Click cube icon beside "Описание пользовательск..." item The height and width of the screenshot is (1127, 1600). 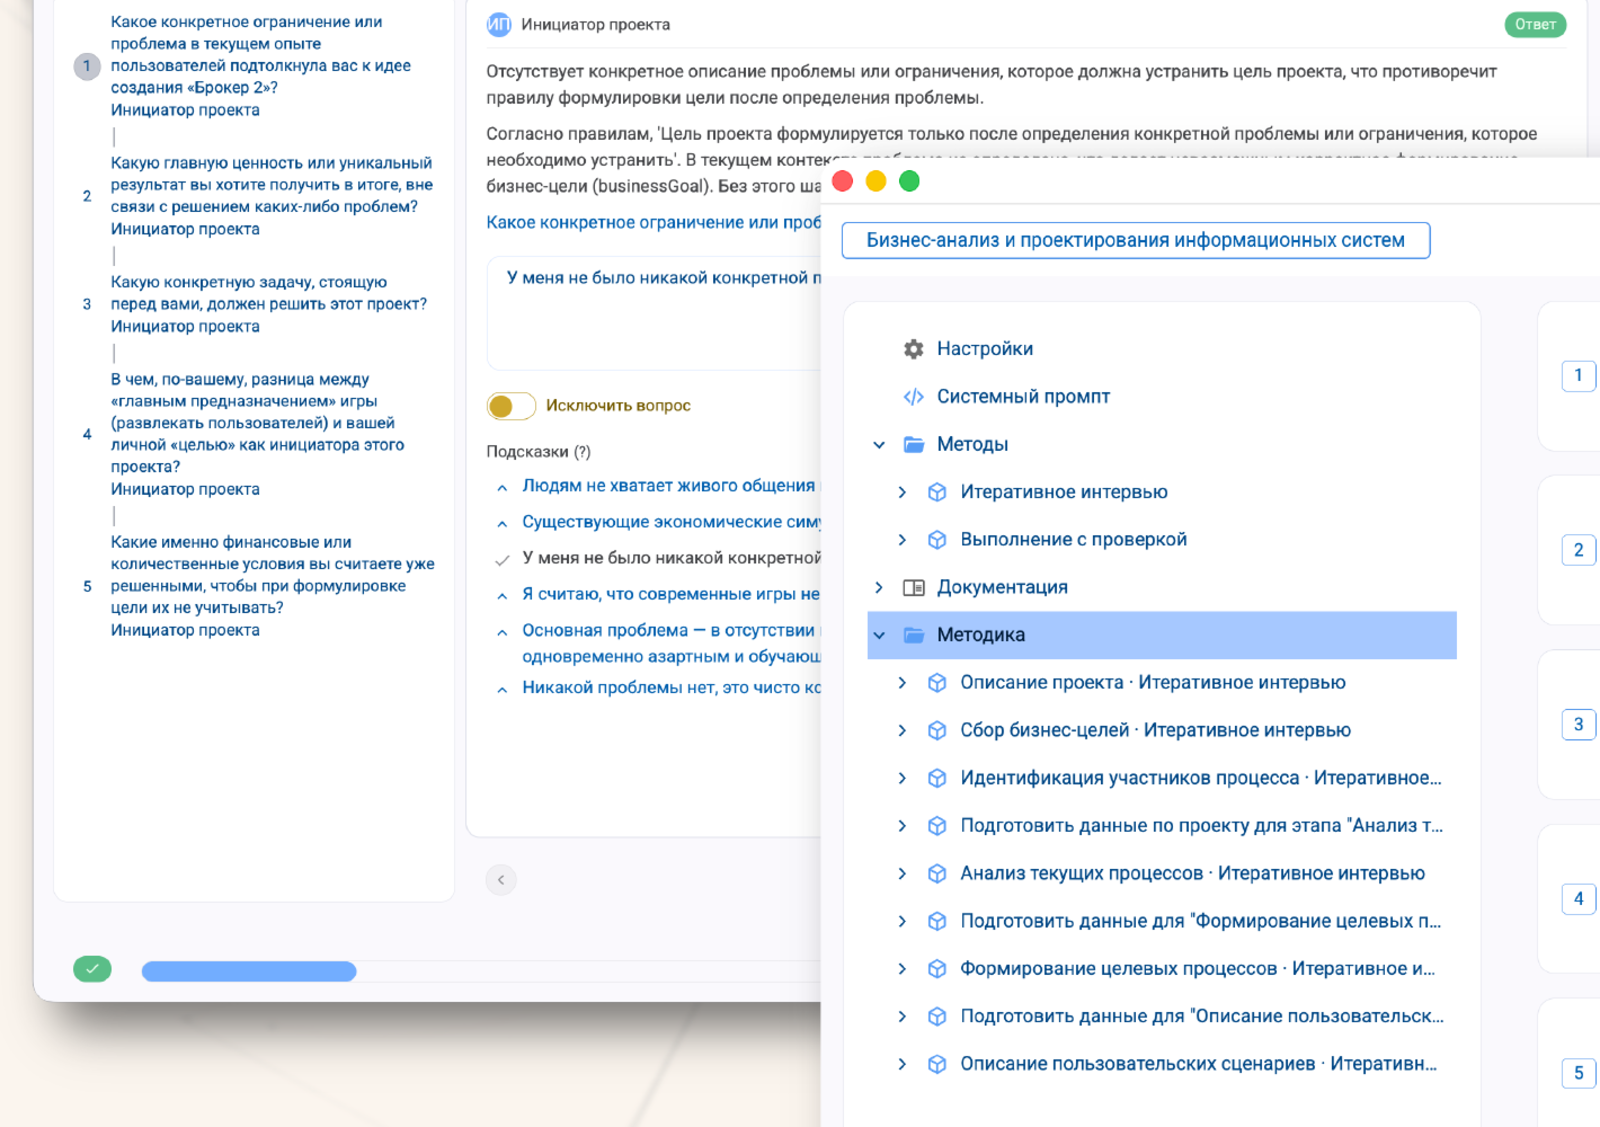coord(937,1017)
